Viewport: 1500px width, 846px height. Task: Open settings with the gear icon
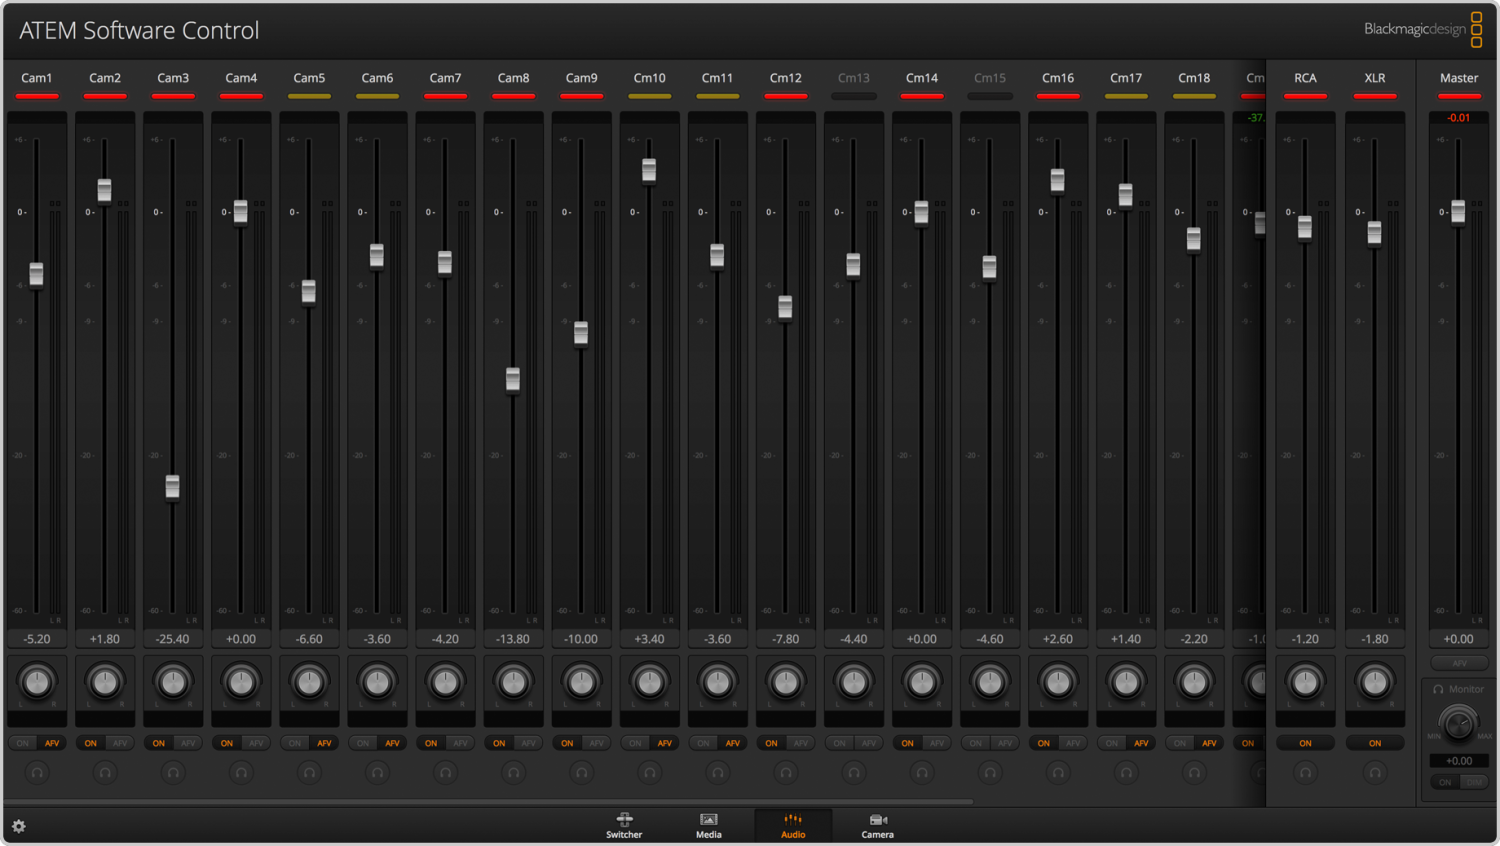(x=20, y=827)
